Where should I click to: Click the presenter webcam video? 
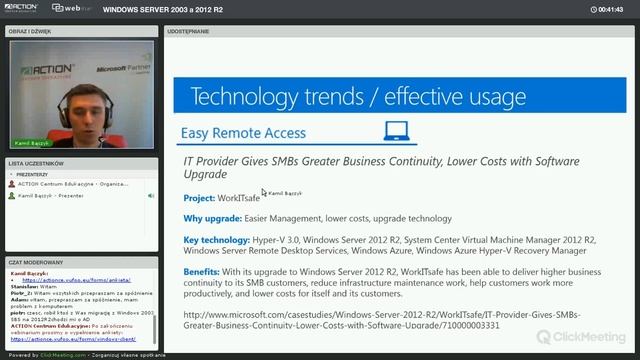[x=82, y=94]
